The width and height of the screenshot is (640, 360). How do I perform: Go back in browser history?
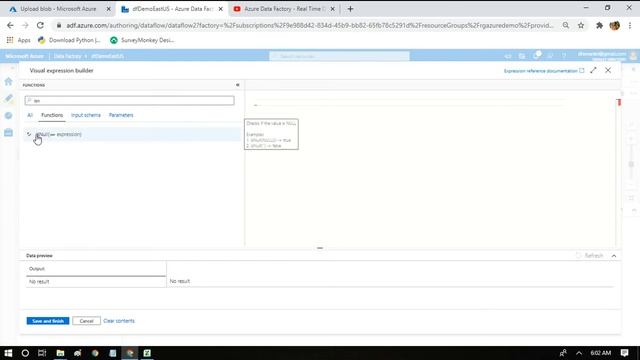click(10, 25)
